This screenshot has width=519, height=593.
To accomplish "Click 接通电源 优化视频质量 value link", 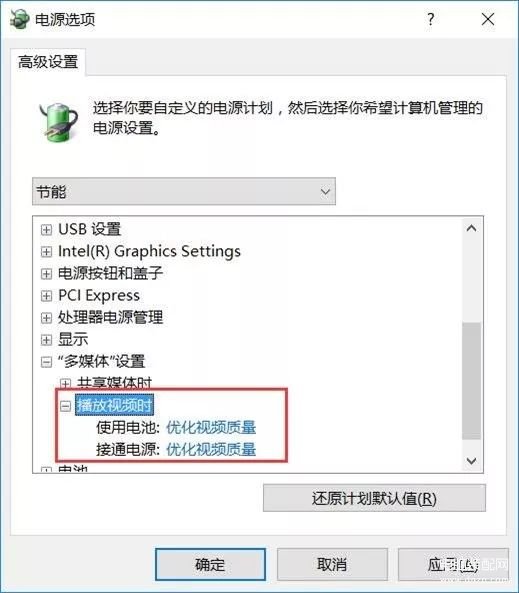I will pyautogui.click(x=211, y=450).
